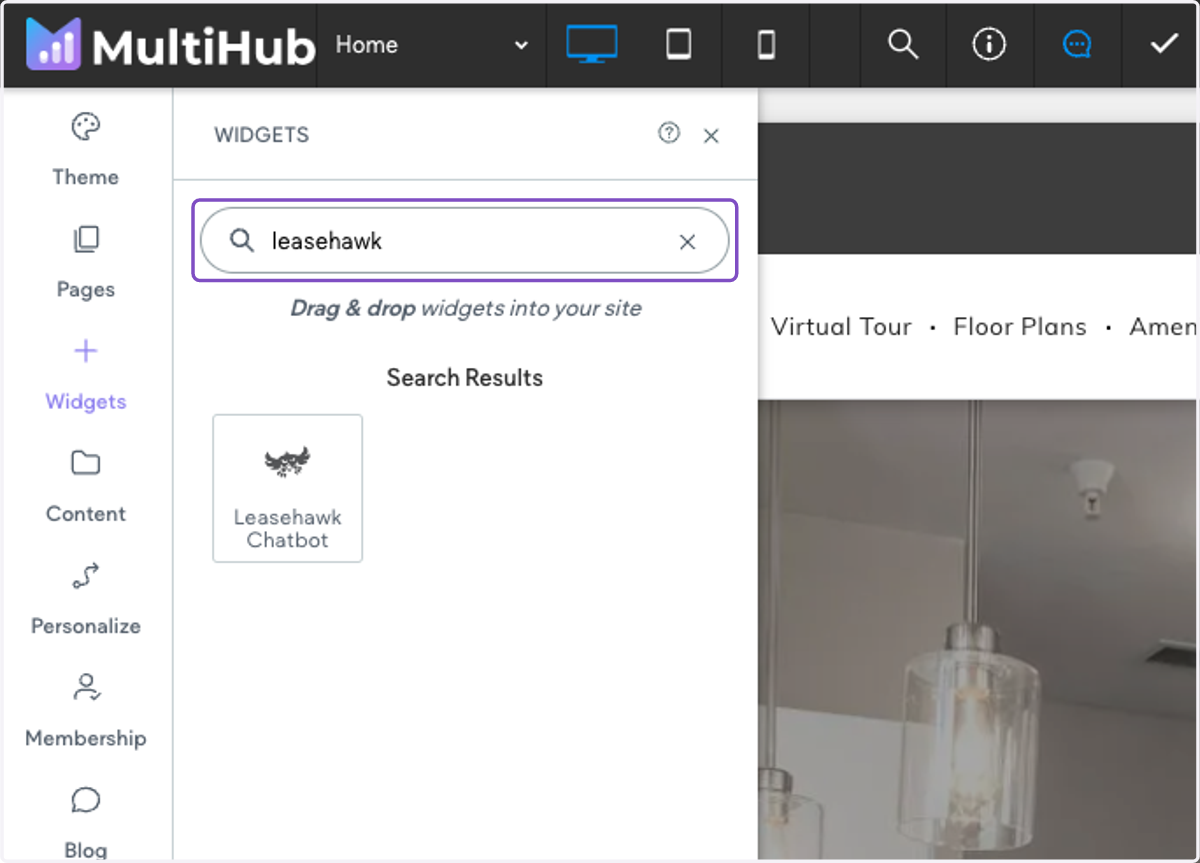
Task: Click the MultiHub logo
Action: click(171, 46)
